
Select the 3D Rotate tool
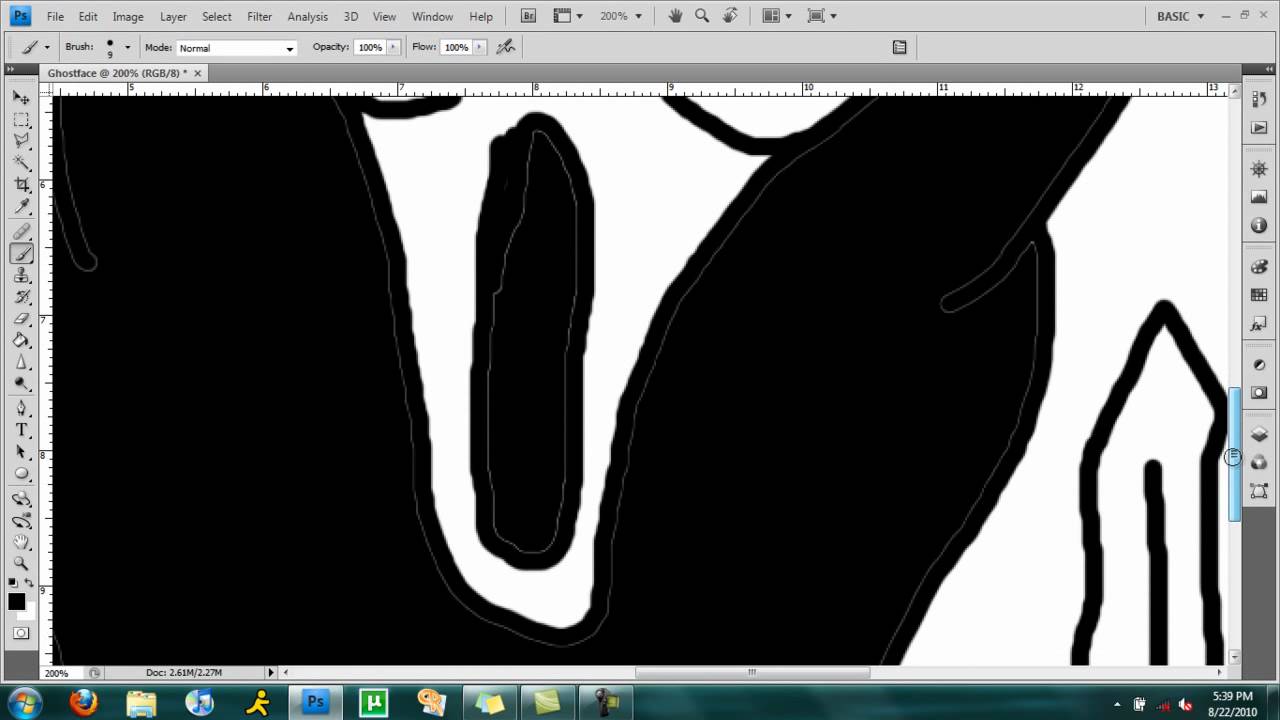tap(21, 499)
